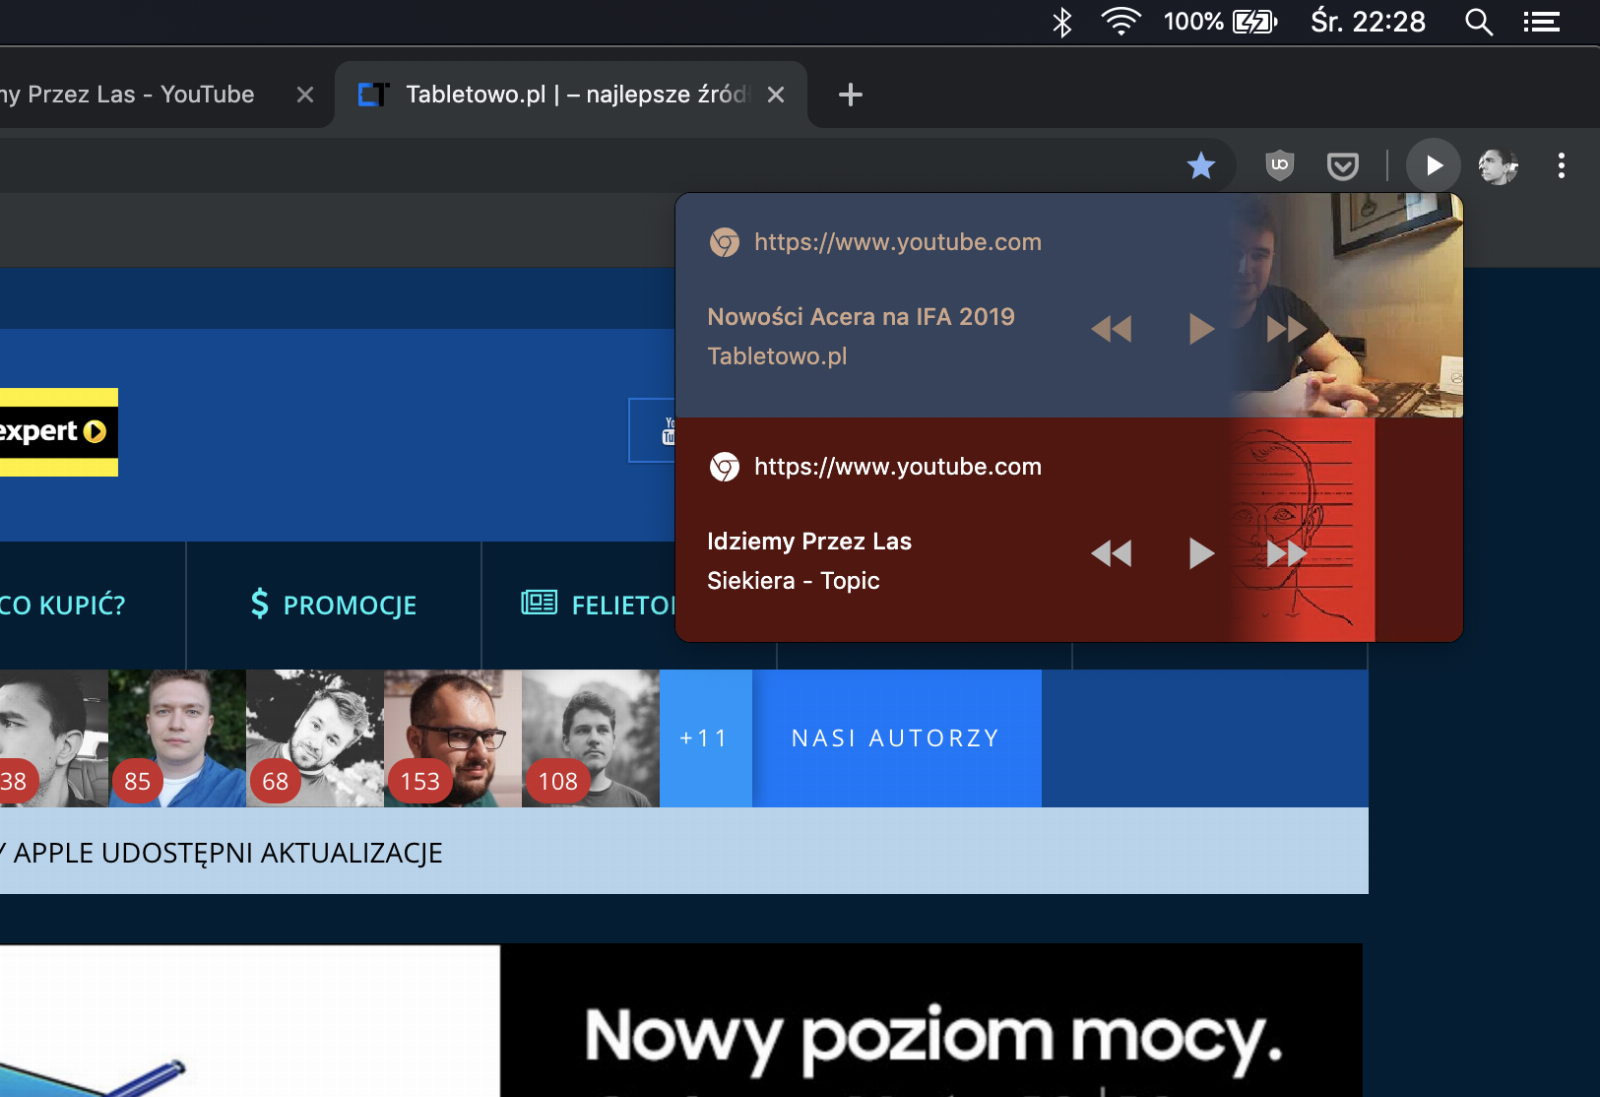
Task: Open the PROMOCJE menu item
Action: pyautogui.click(x=333, y=605)
